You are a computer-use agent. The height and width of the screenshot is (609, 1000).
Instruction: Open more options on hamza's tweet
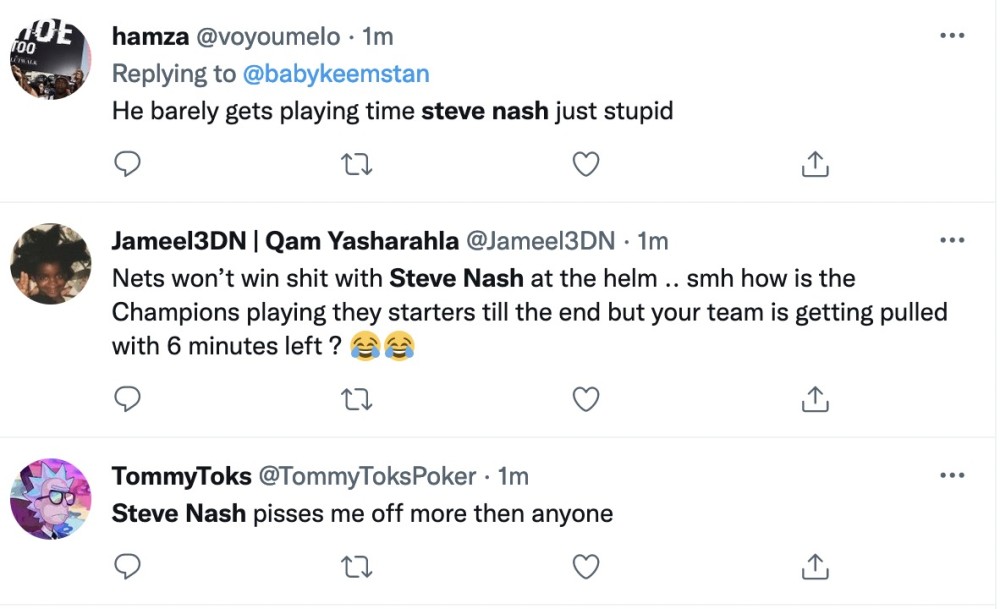[953, 36]
